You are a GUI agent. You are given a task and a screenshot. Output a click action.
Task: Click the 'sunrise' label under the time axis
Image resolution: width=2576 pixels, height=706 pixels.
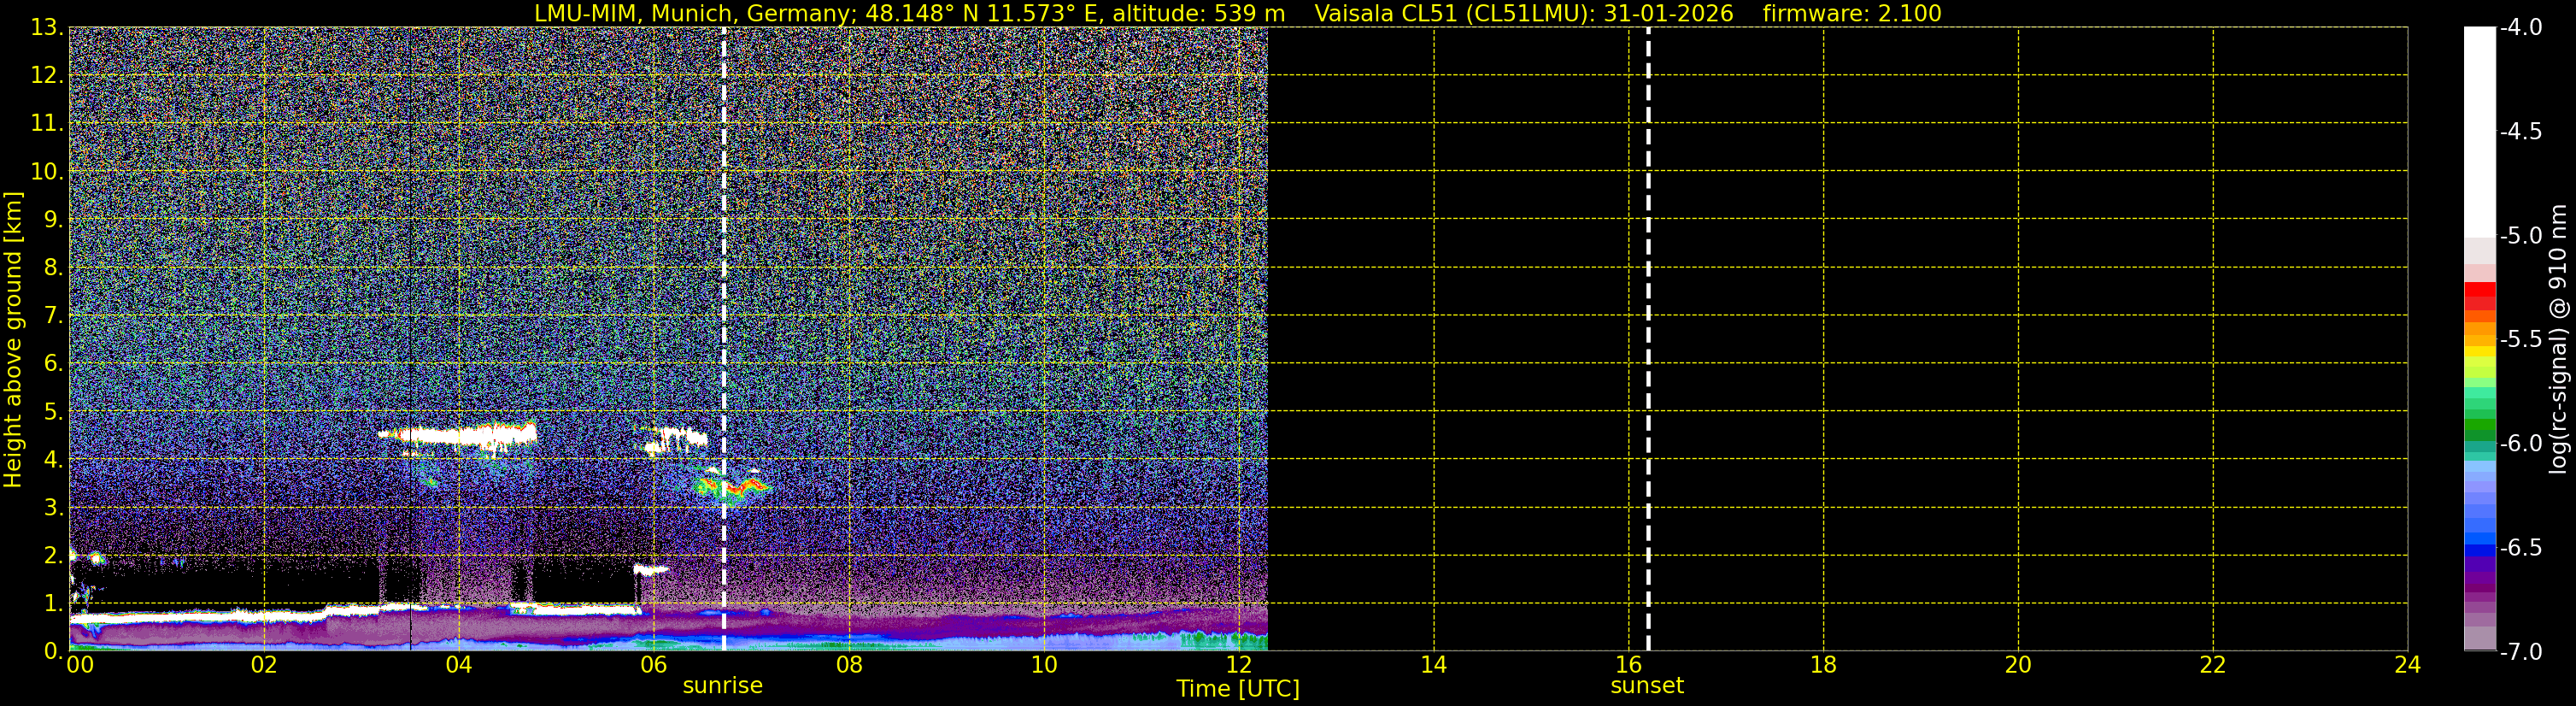722,686
